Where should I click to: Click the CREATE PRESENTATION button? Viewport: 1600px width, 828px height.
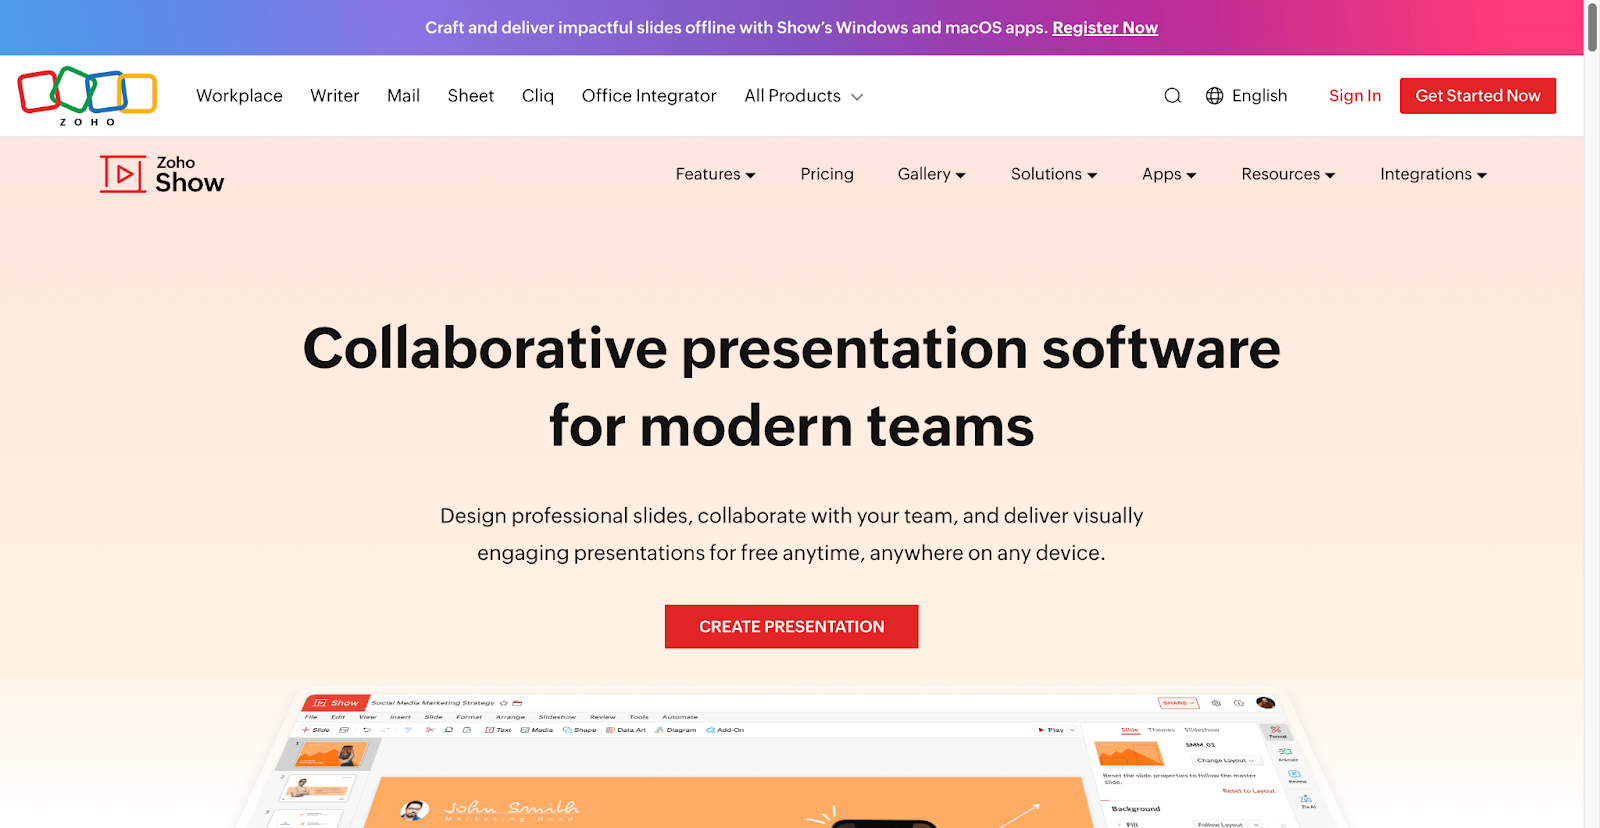pyautogui.click(x=792, y=627)
